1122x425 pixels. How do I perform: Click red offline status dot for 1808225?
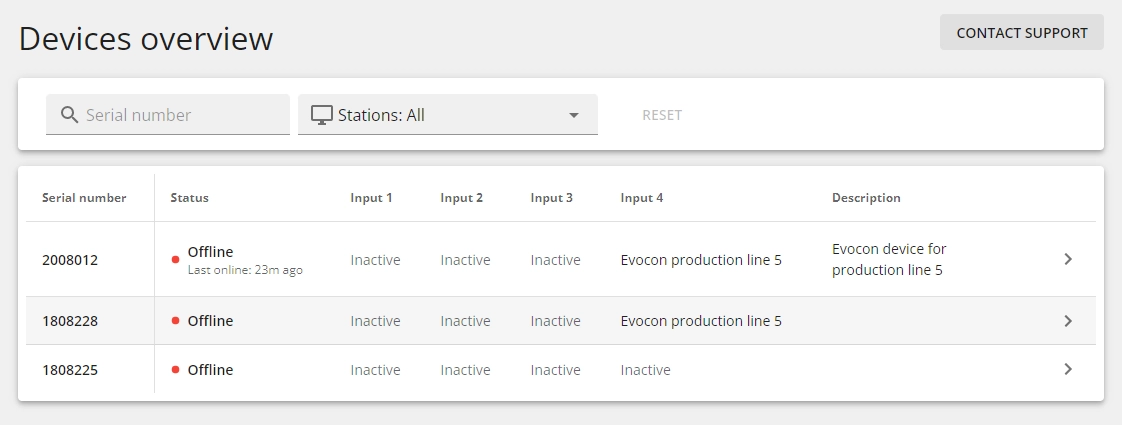[x=175, y=369]
